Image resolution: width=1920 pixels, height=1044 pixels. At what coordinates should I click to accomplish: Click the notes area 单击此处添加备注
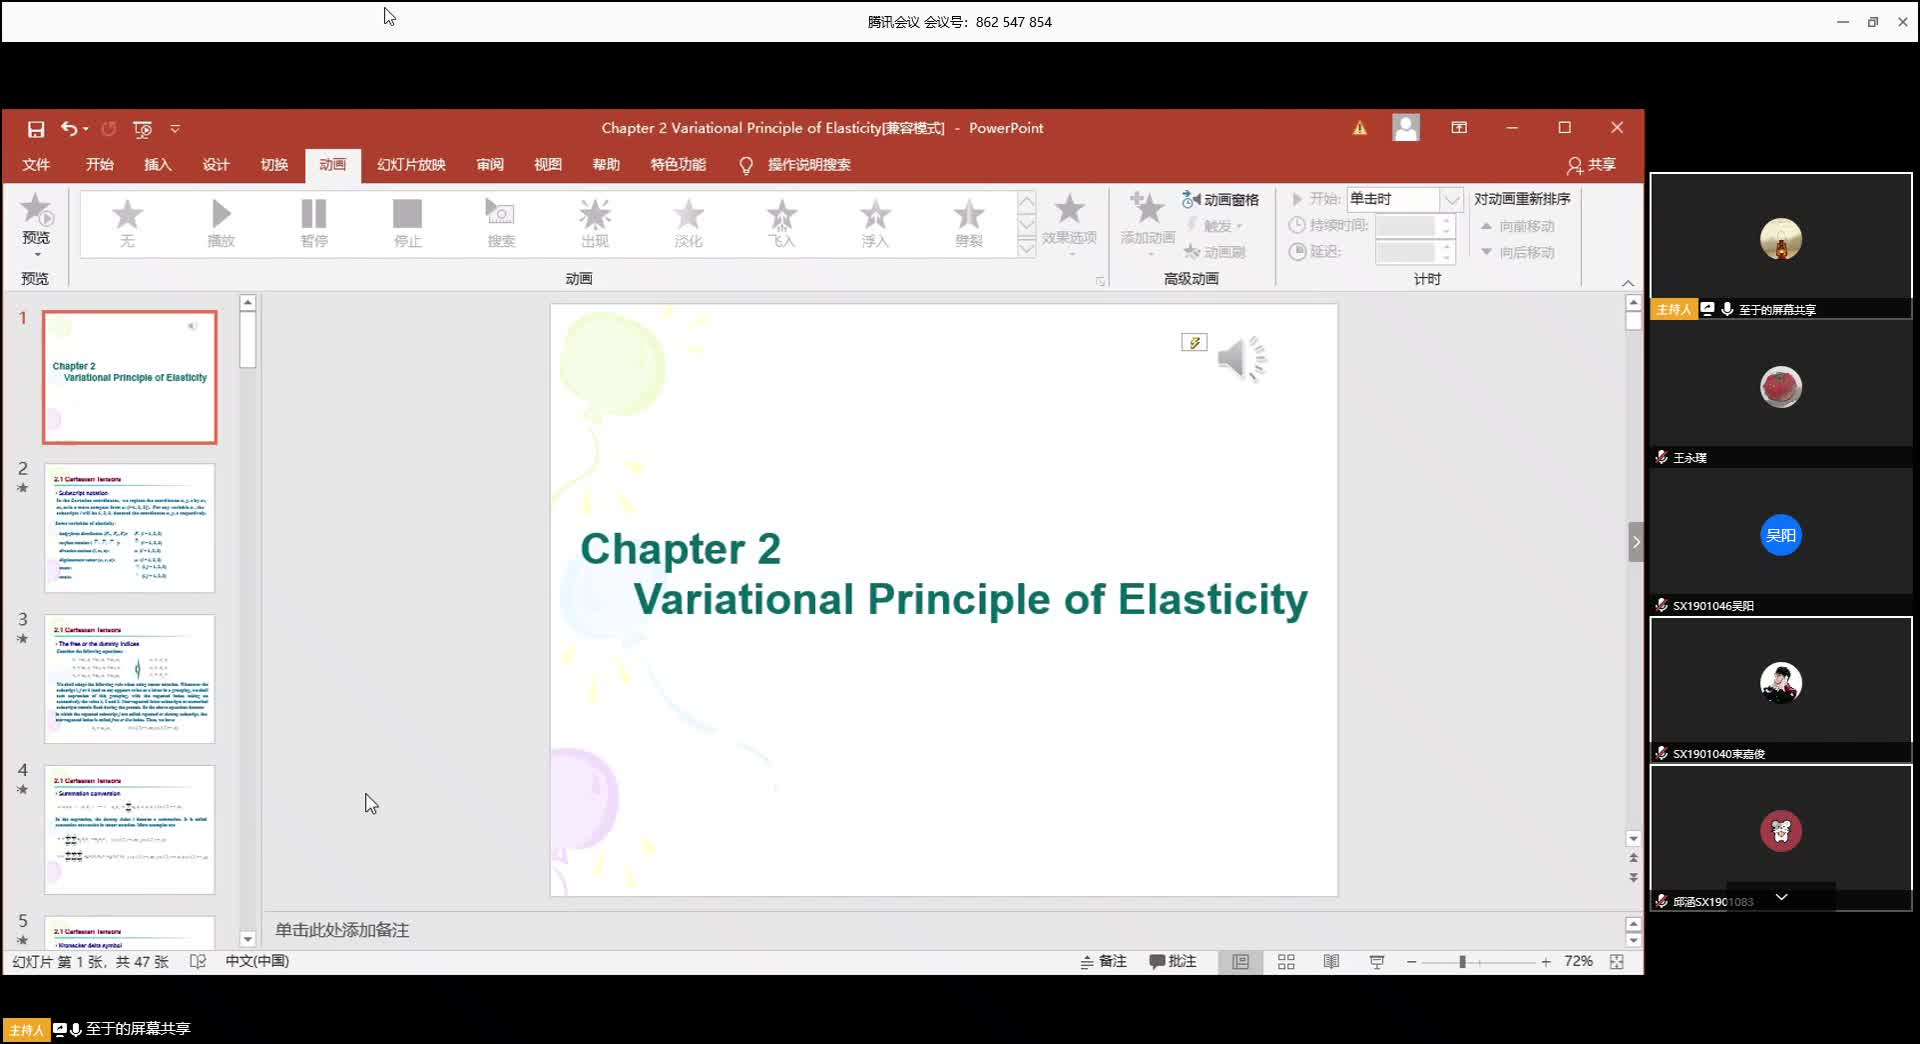(342, 930)
